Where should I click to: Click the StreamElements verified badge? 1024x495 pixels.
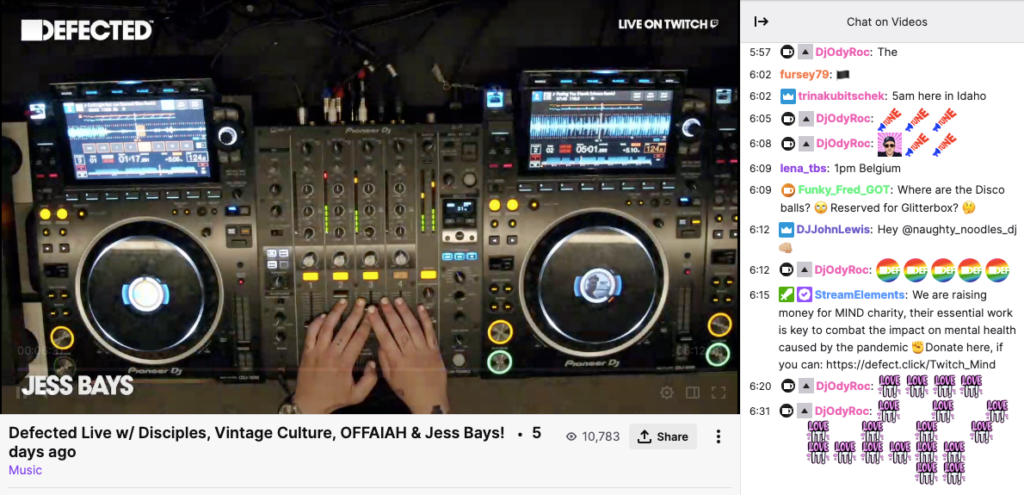tap(804, 295)
